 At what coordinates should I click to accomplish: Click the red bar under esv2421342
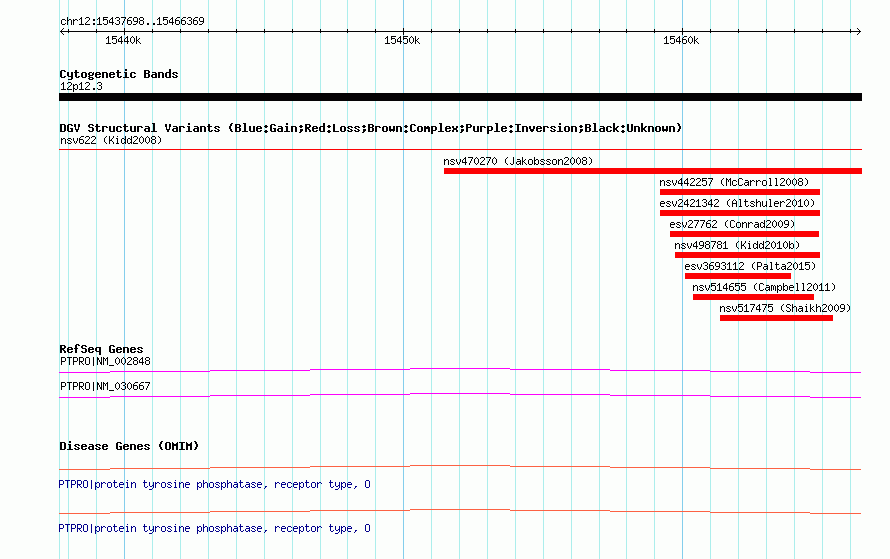740,213
